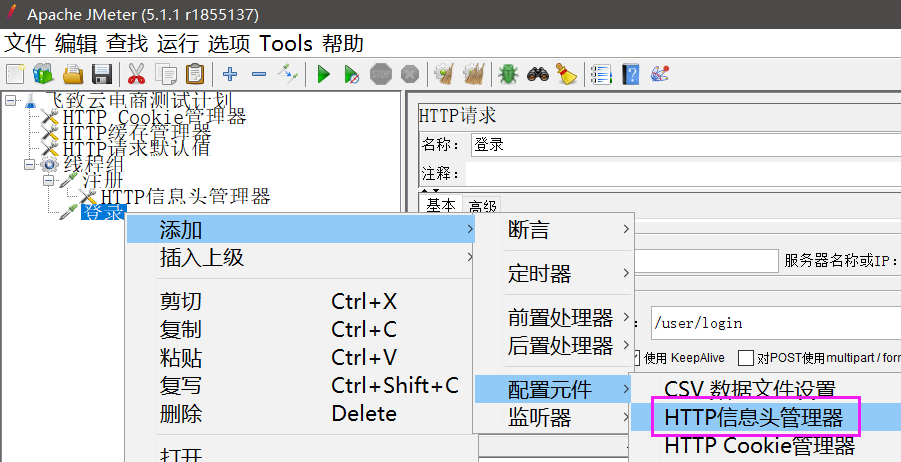
Task: Expand the 定时器 submenu
Action: [x=554, y=274]
